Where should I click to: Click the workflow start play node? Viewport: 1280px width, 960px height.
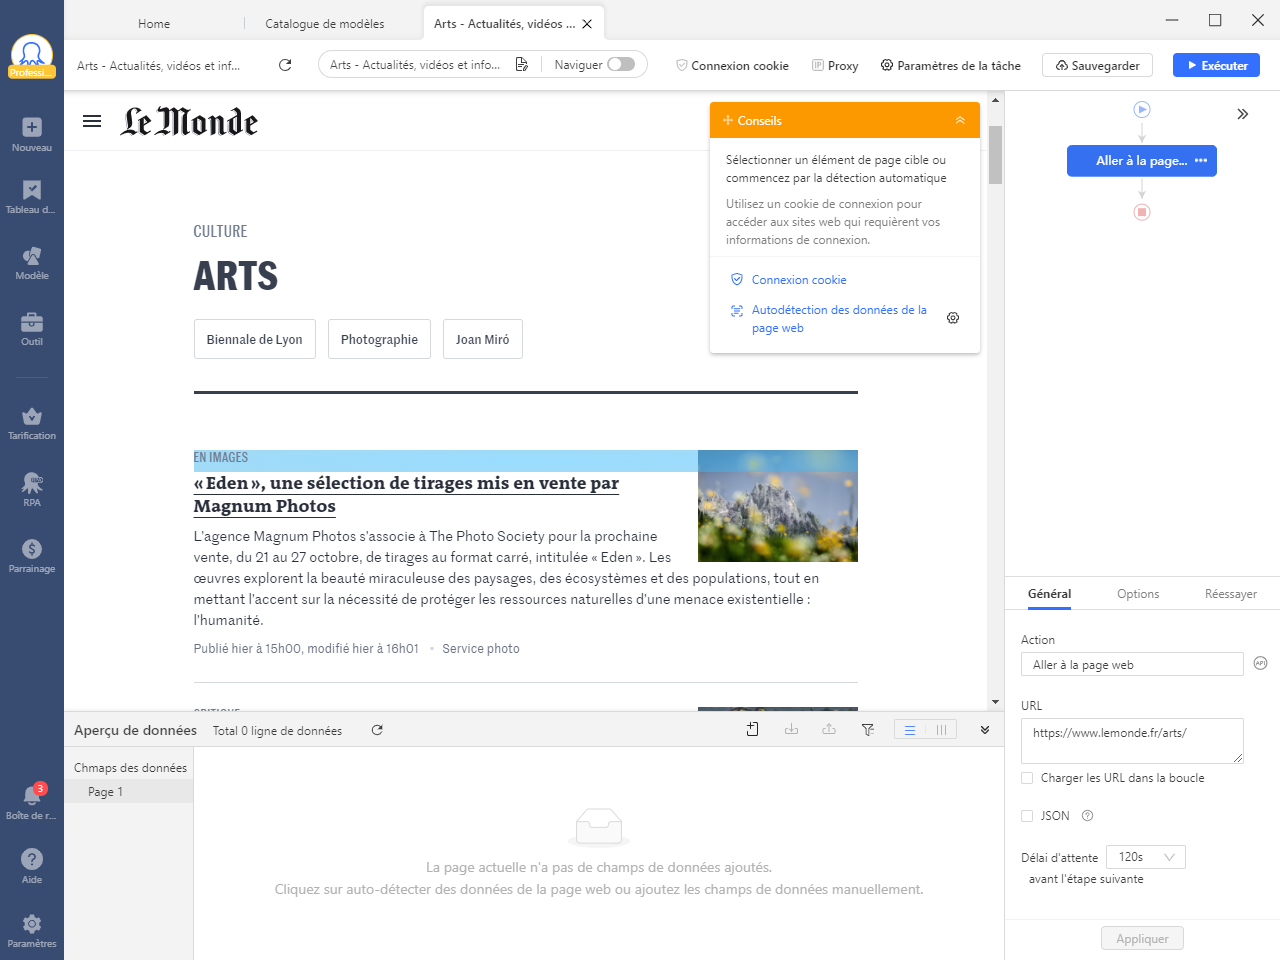point(1142,109)
